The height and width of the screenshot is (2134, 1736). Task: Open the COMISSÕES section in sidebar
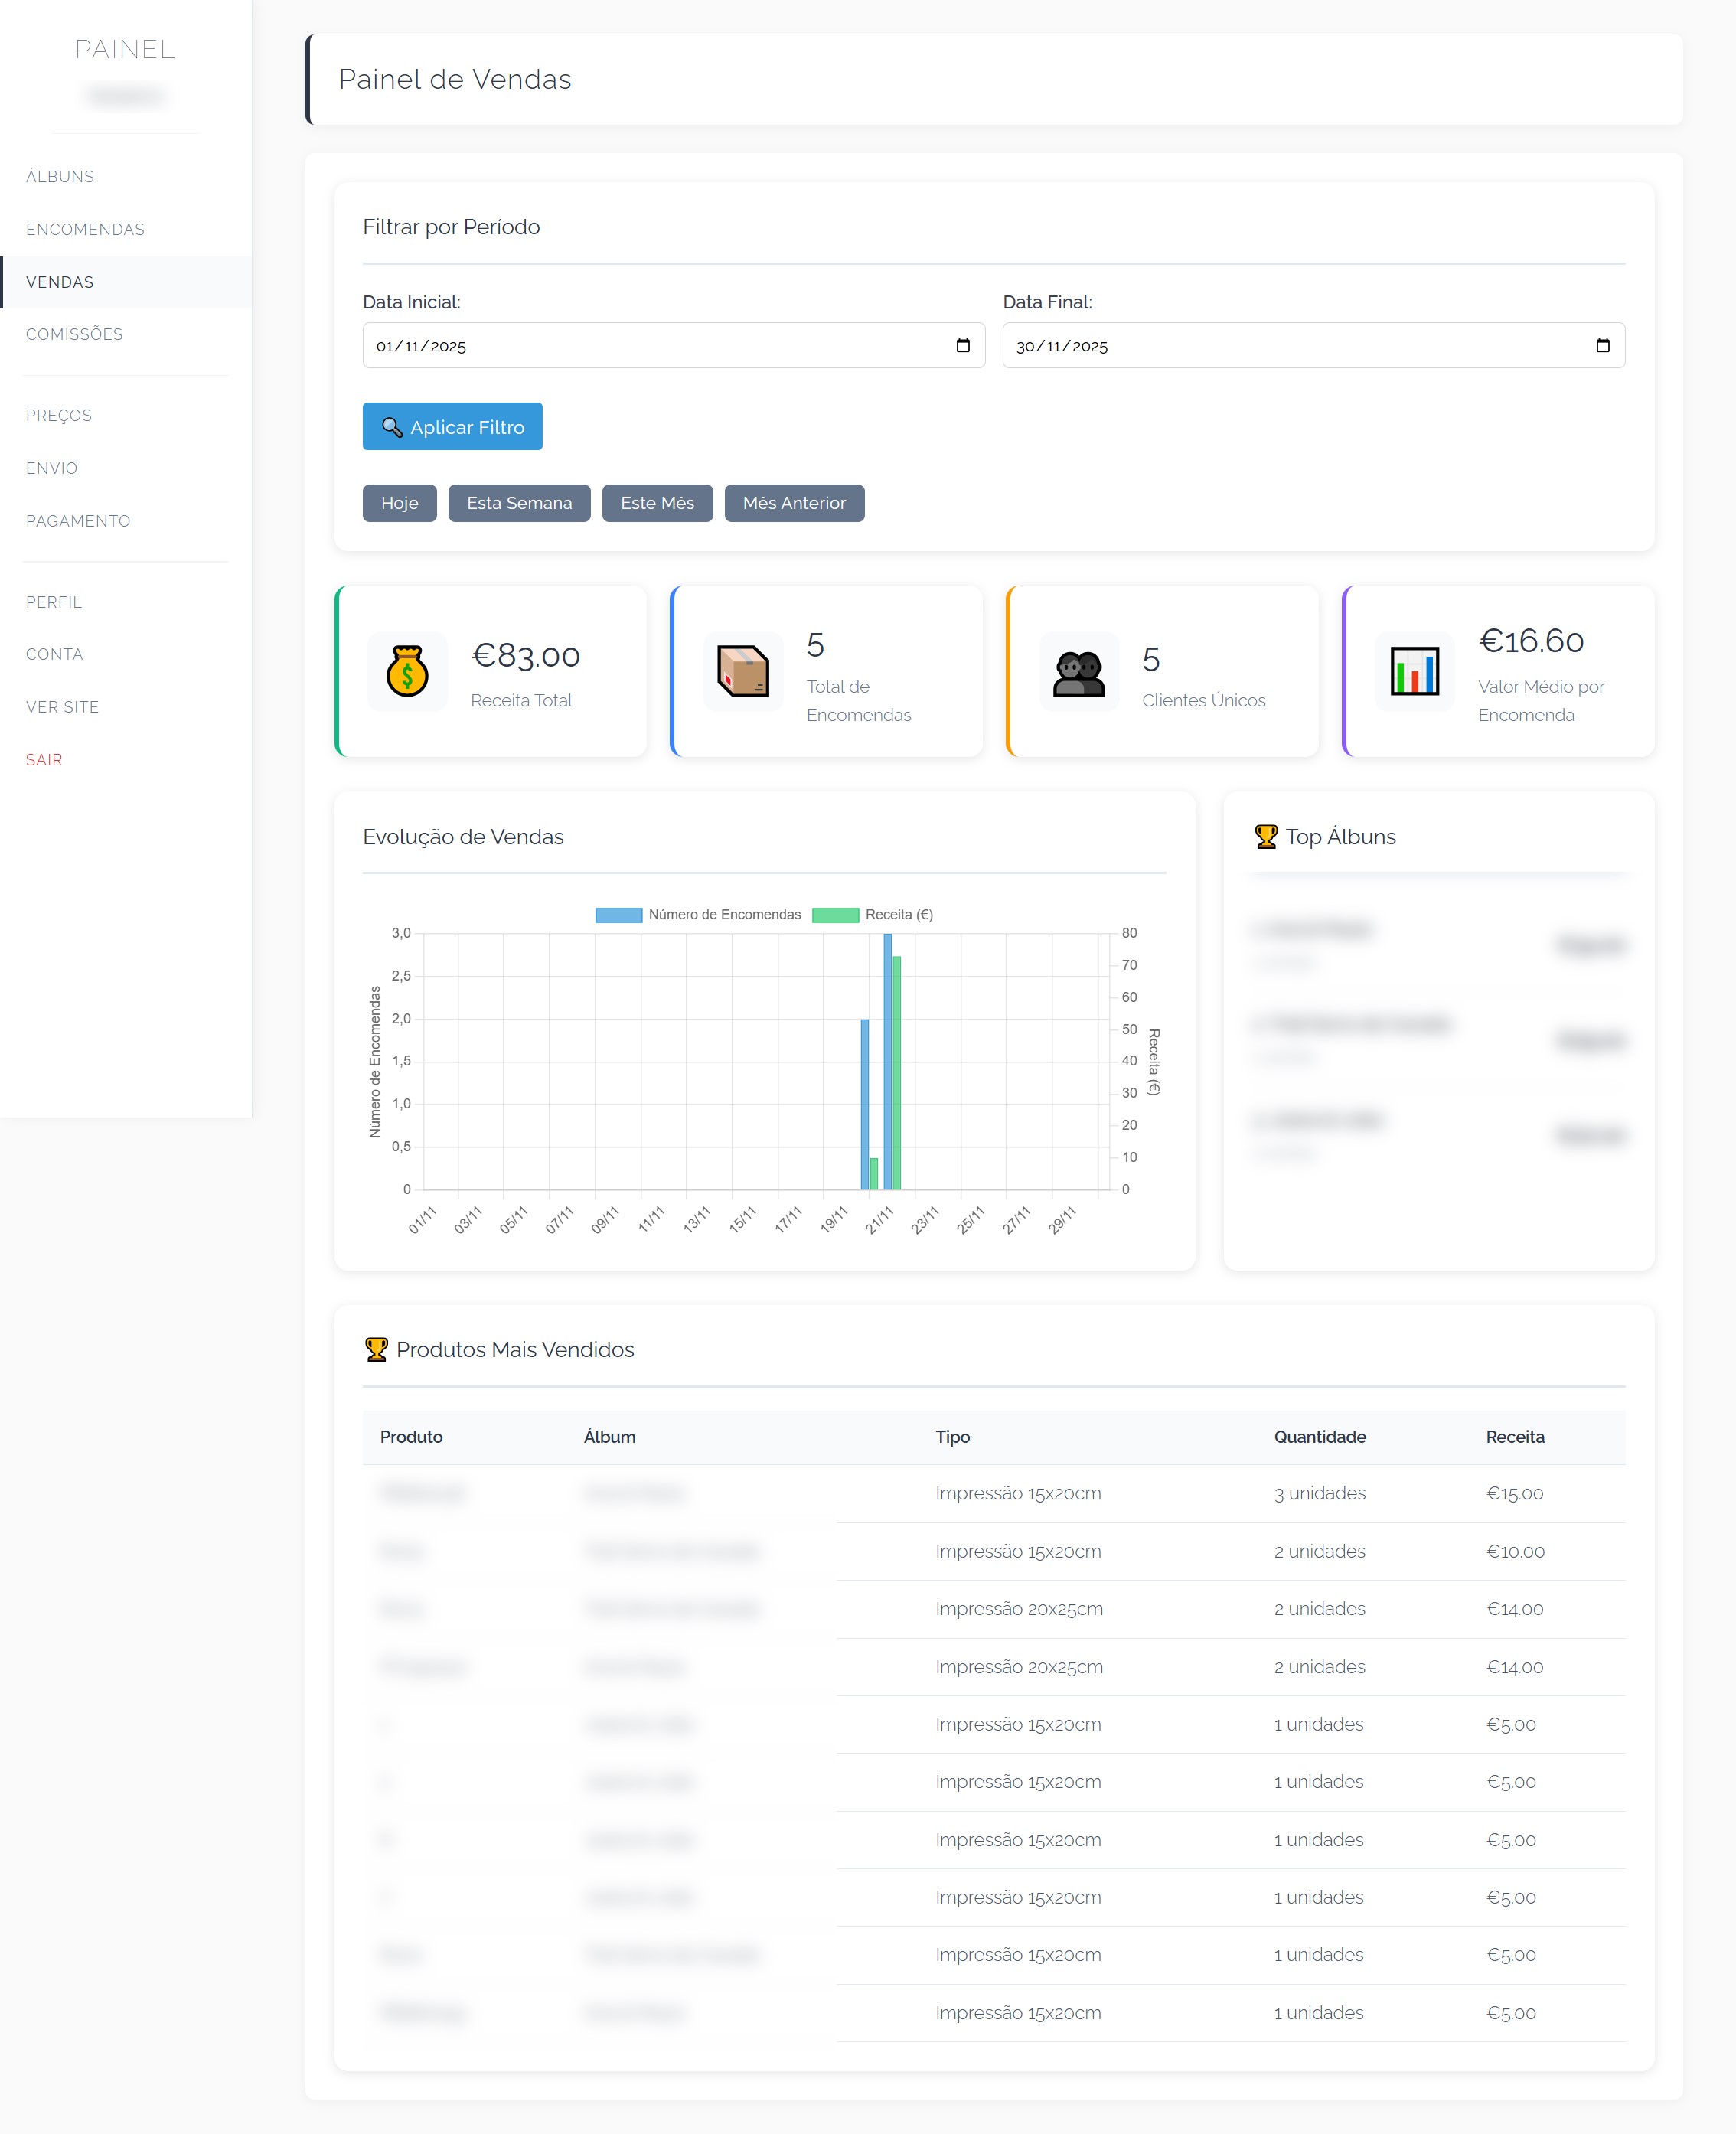(x=75, y=334)
